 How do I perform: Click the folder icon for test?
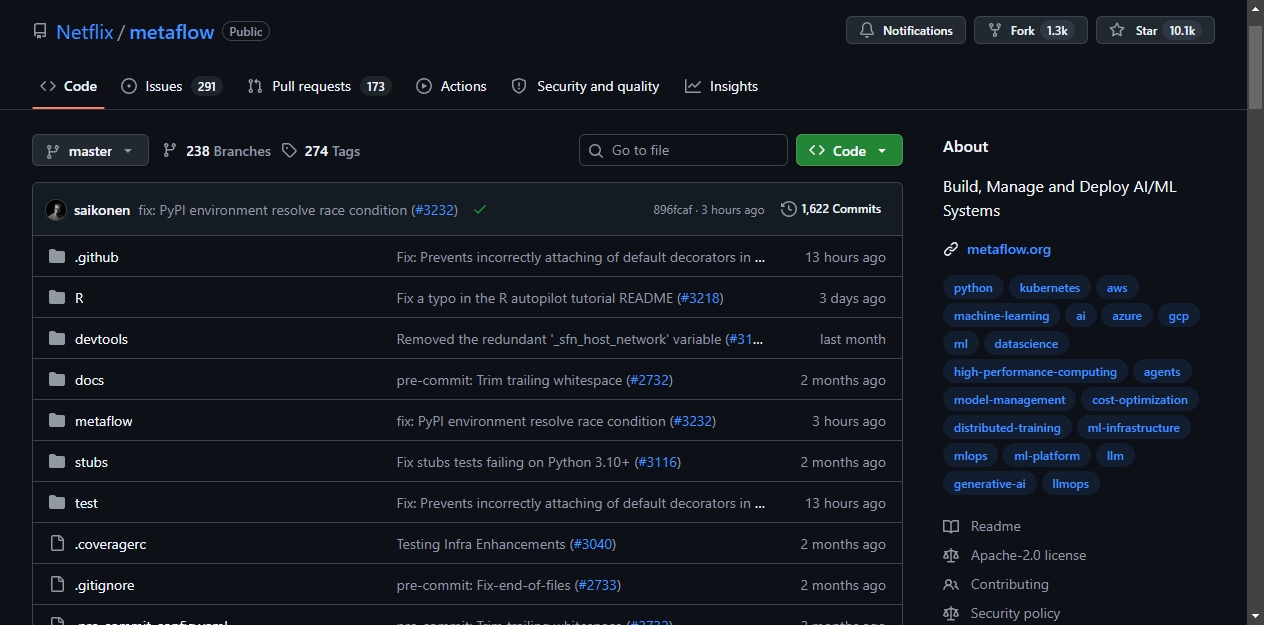point(57,503)
